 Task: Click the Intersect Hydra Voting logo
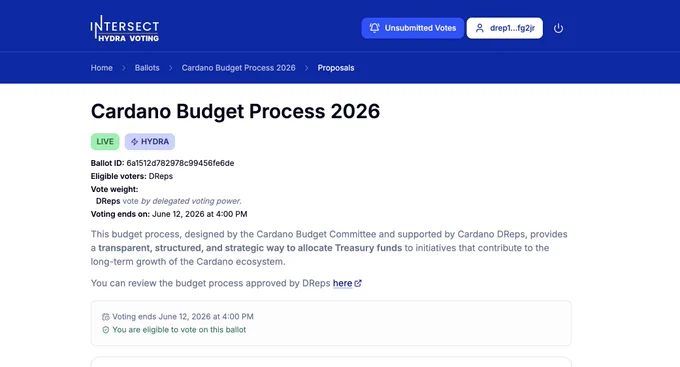tap(125, 29)
